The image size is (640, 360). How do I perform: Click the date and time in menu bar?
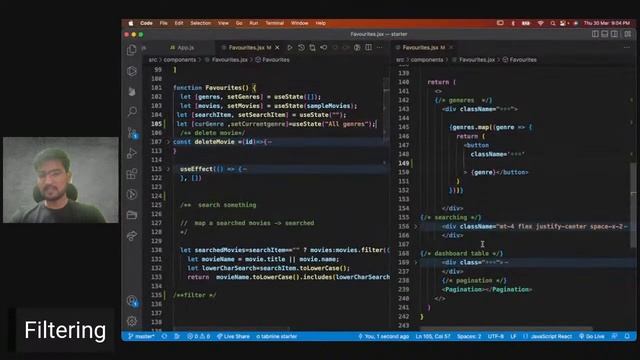click(x=607, y=23)
